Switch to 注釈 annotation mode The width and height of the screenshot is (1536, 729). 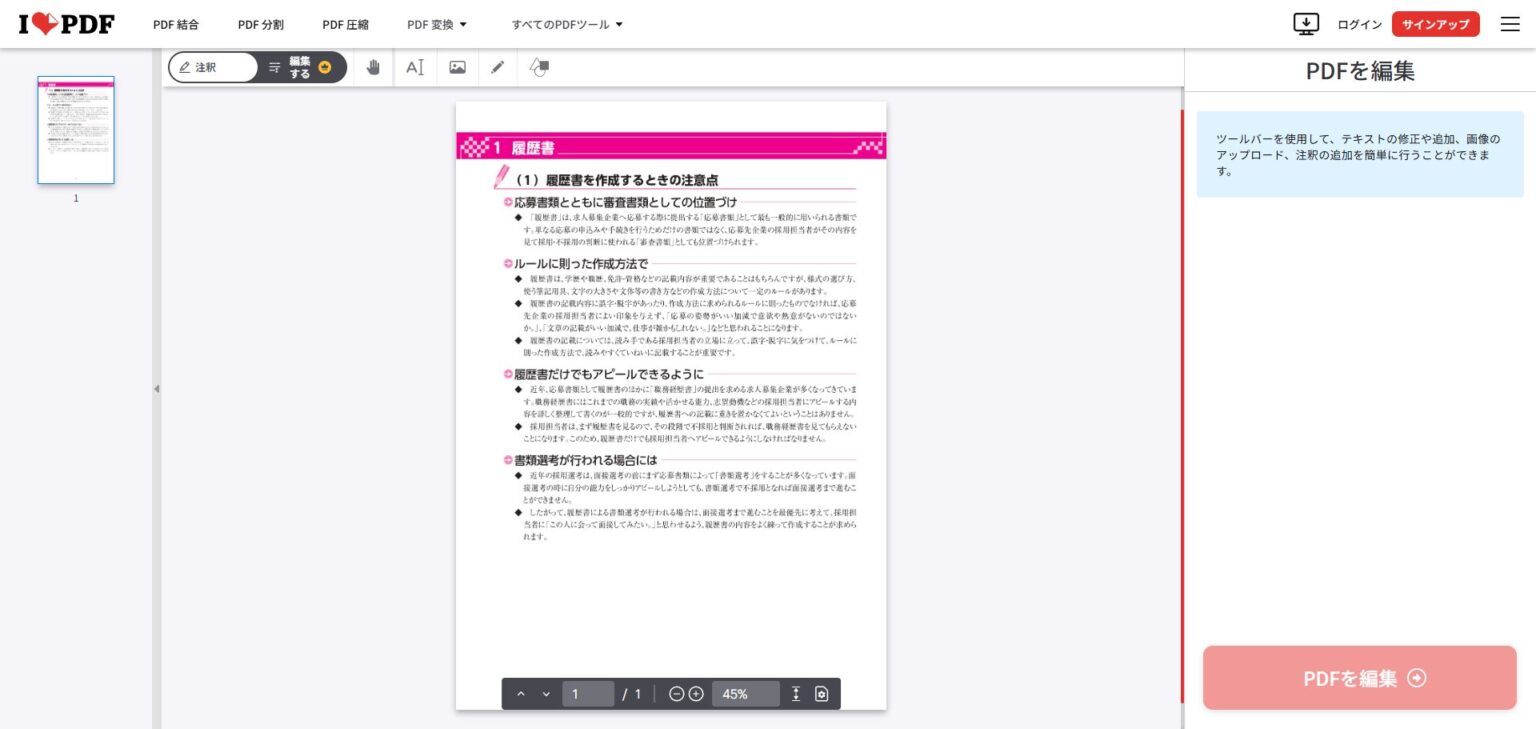pyautogui.click(x=211, y=67)
